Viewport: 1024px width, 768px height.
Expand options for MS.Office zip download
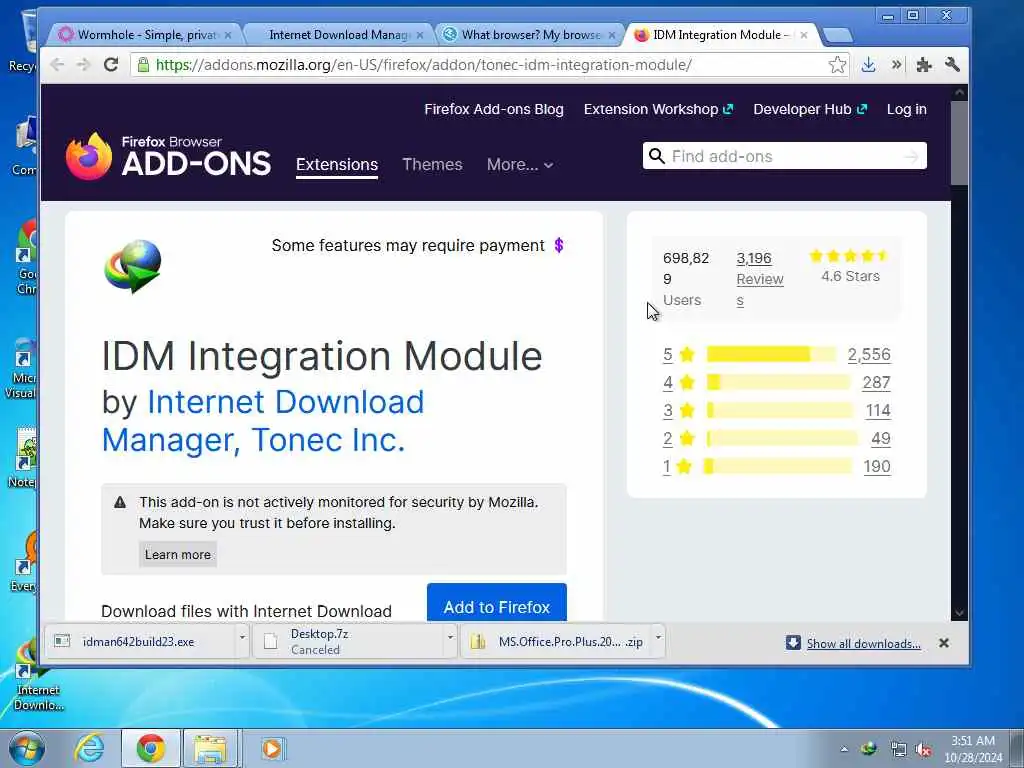tap(658, 637)
